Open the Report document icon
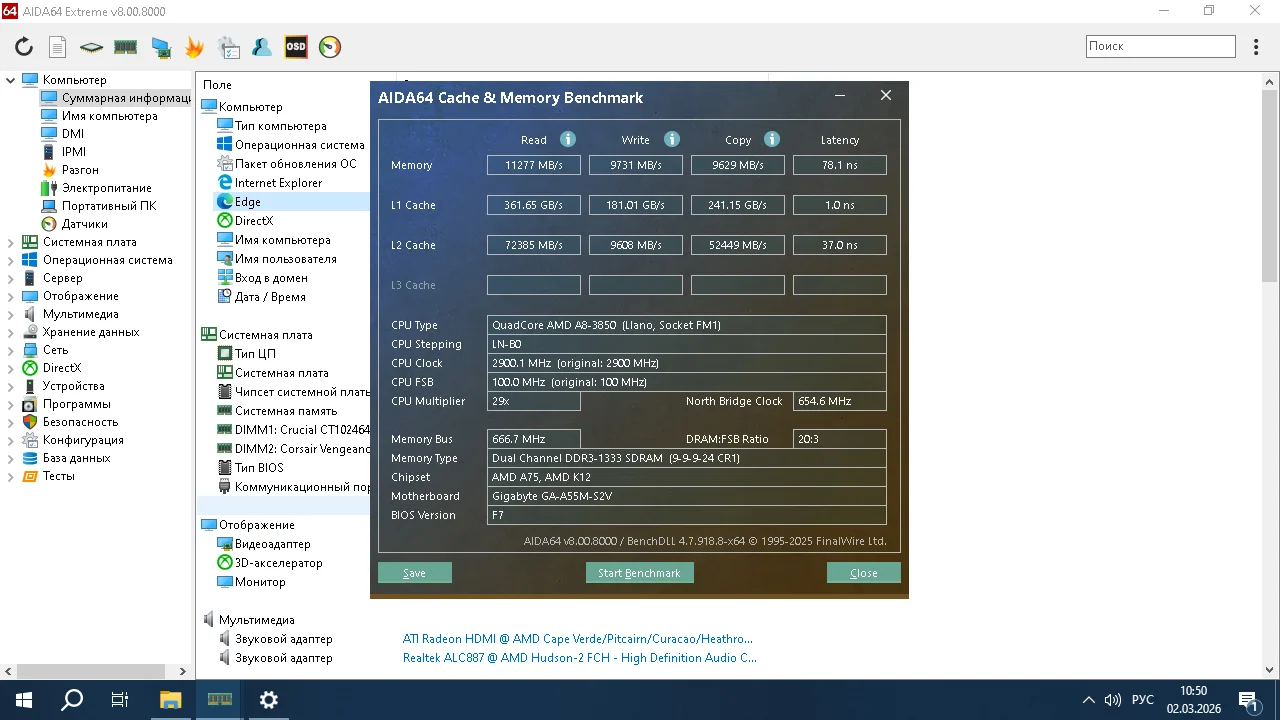Image resolution: width=1280 pixels, height=720 pixels. (58, 47)
